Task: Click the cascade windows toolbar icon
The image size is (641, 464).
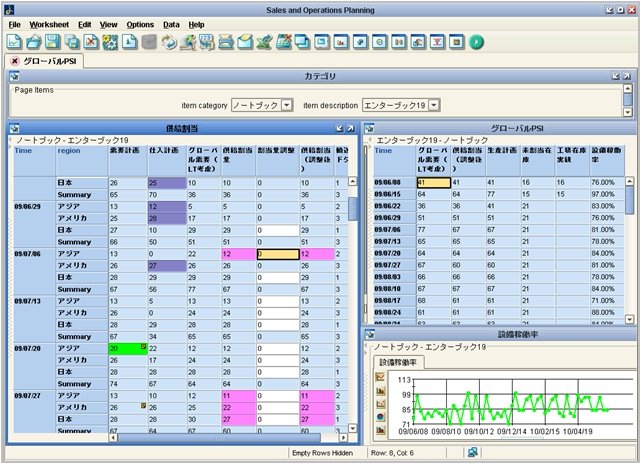Action: [303, 42]
